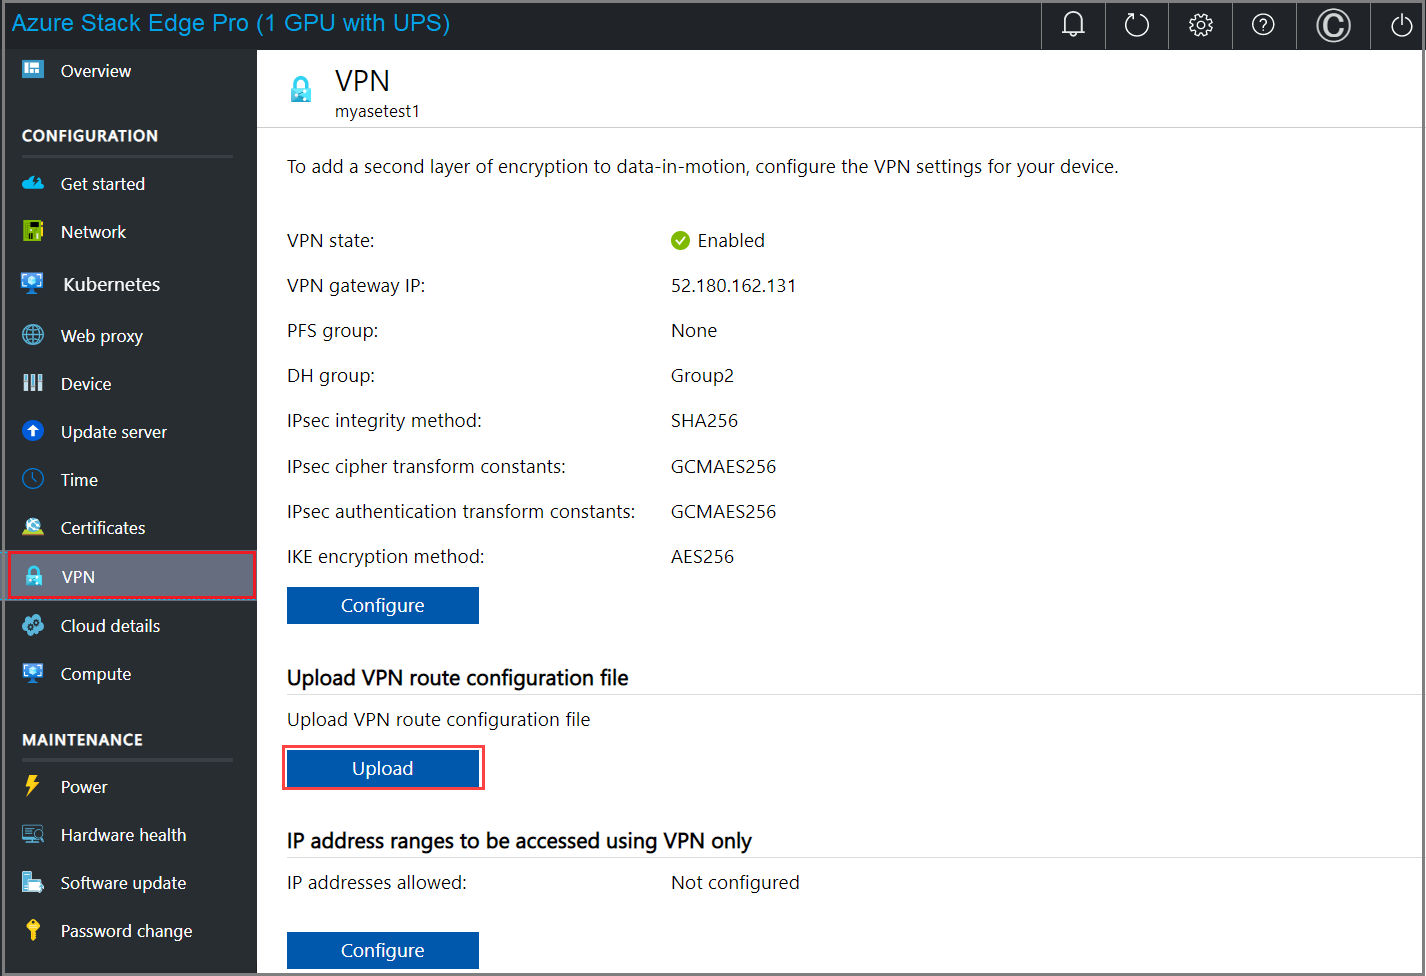The width and height of the screenshot is (1426, 976).
Task: Click the power icon in the top bar
Action: [1399, 25]
